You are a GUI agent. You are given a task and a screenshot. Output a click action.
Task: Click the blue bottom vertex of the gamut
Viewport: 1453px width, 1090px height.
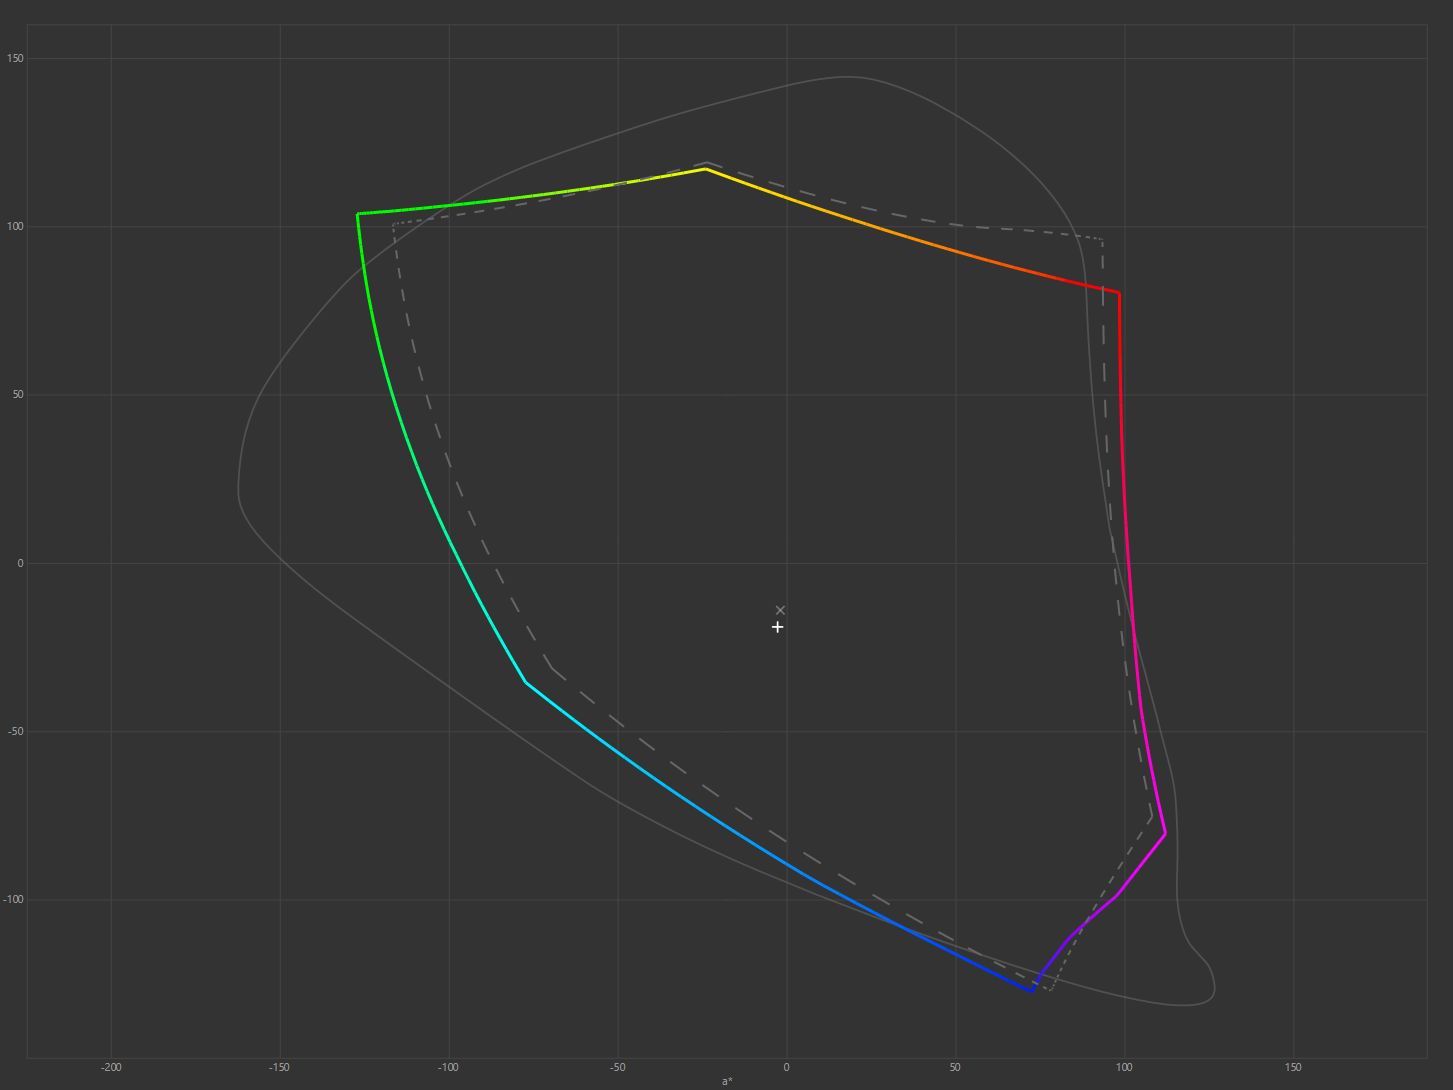[1031, 991]
